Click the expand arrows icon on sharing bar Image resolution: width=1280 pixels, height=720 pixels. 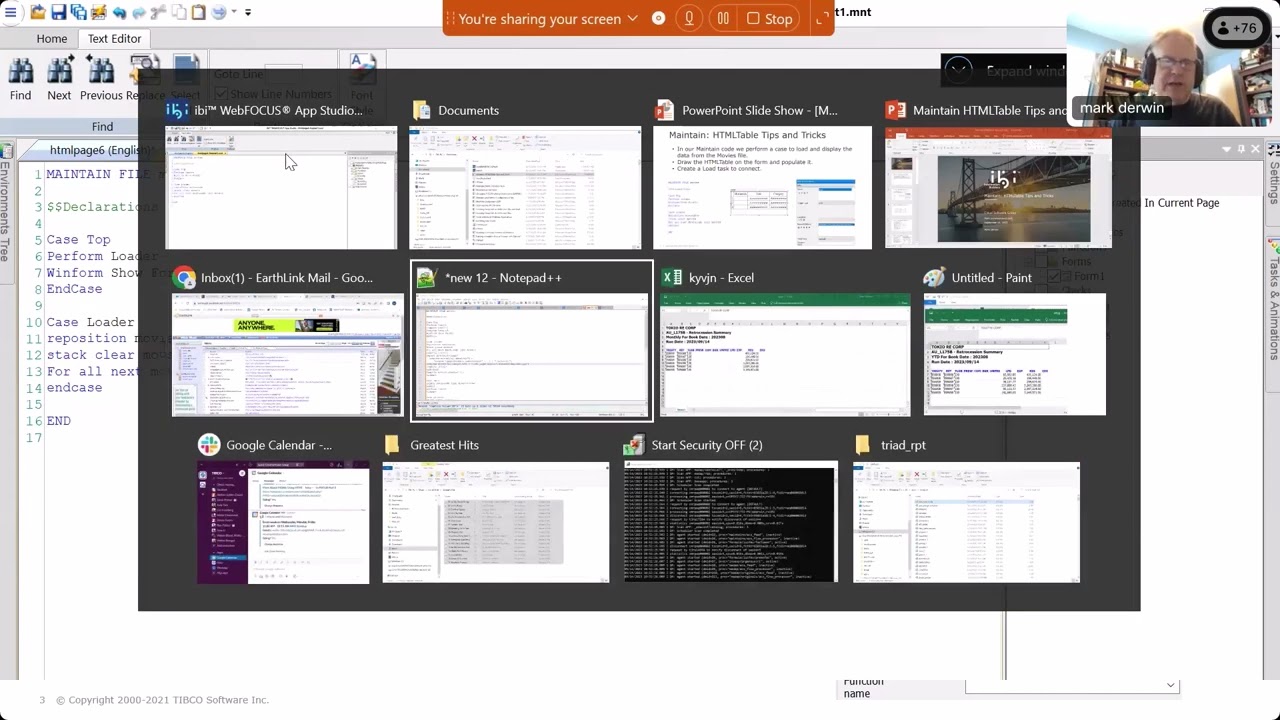tap(822, 18)
